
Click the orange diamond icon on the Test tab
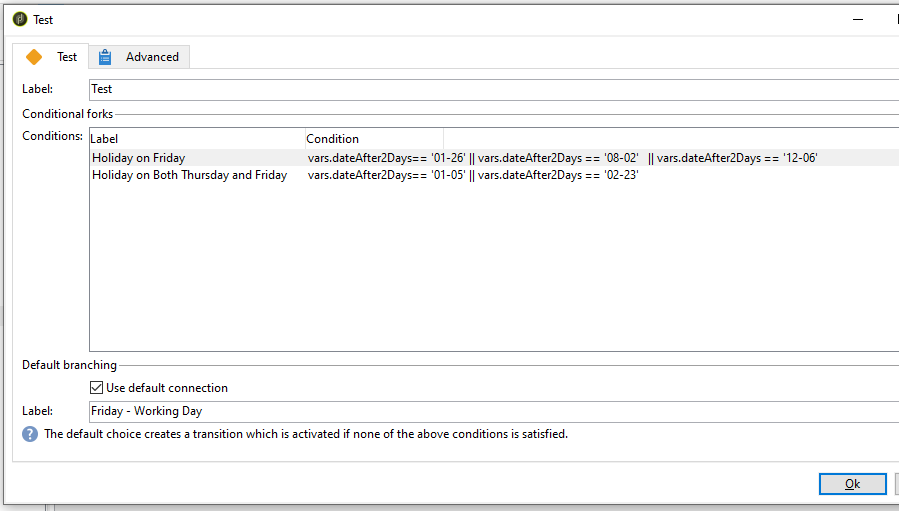(x=34, y=57)
